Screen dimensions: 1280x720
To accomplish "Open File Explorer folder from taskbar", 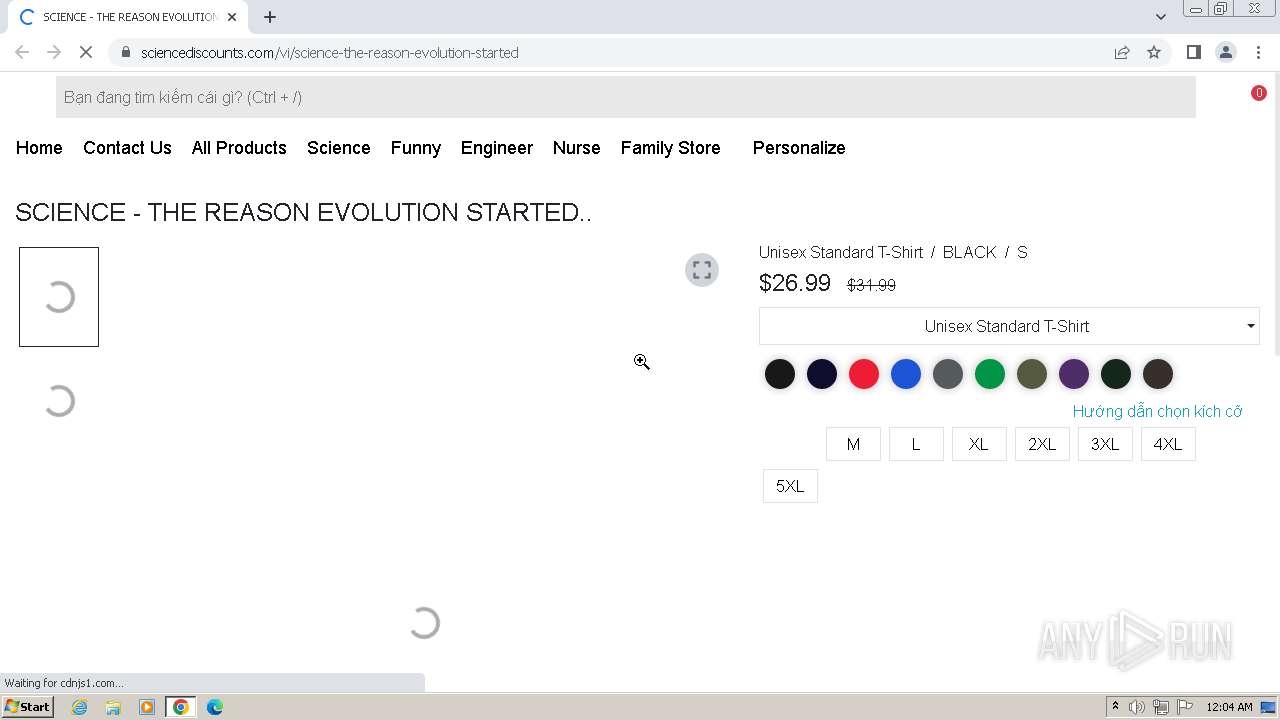I will click(113, 707).
